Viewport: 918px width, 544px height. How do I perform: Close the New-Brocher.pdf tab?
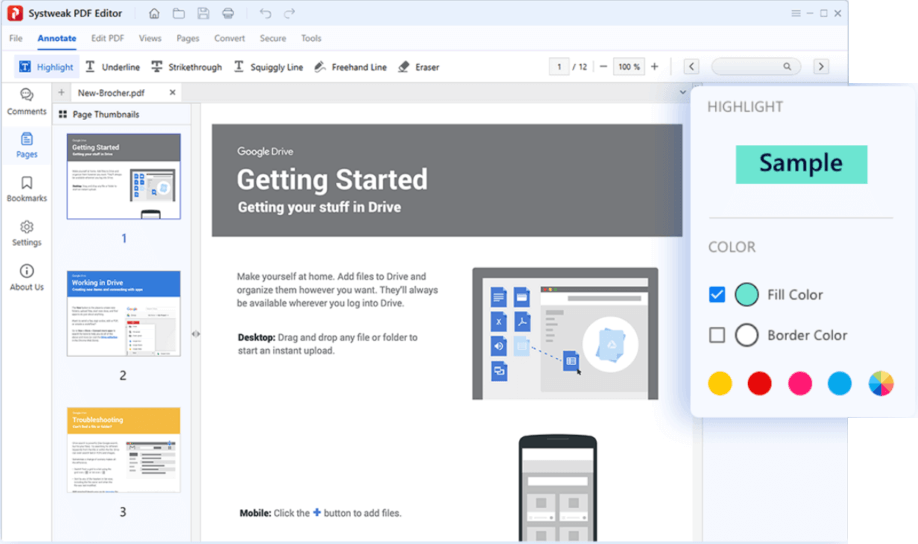173,93
